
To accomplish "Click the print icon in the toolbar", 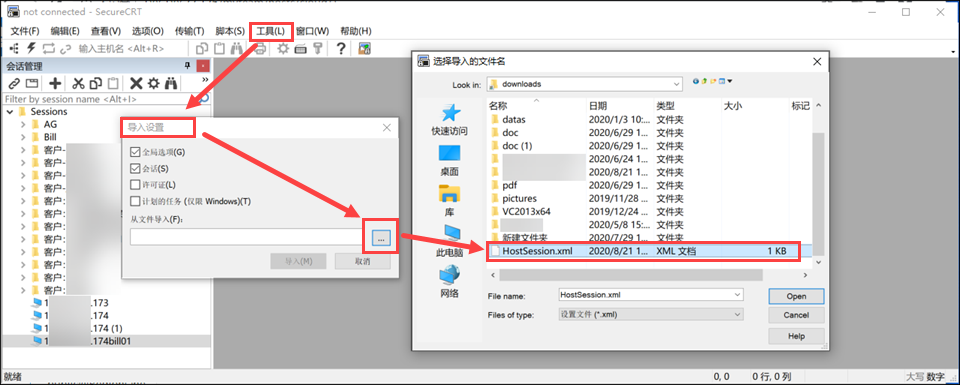I will 260,49.
